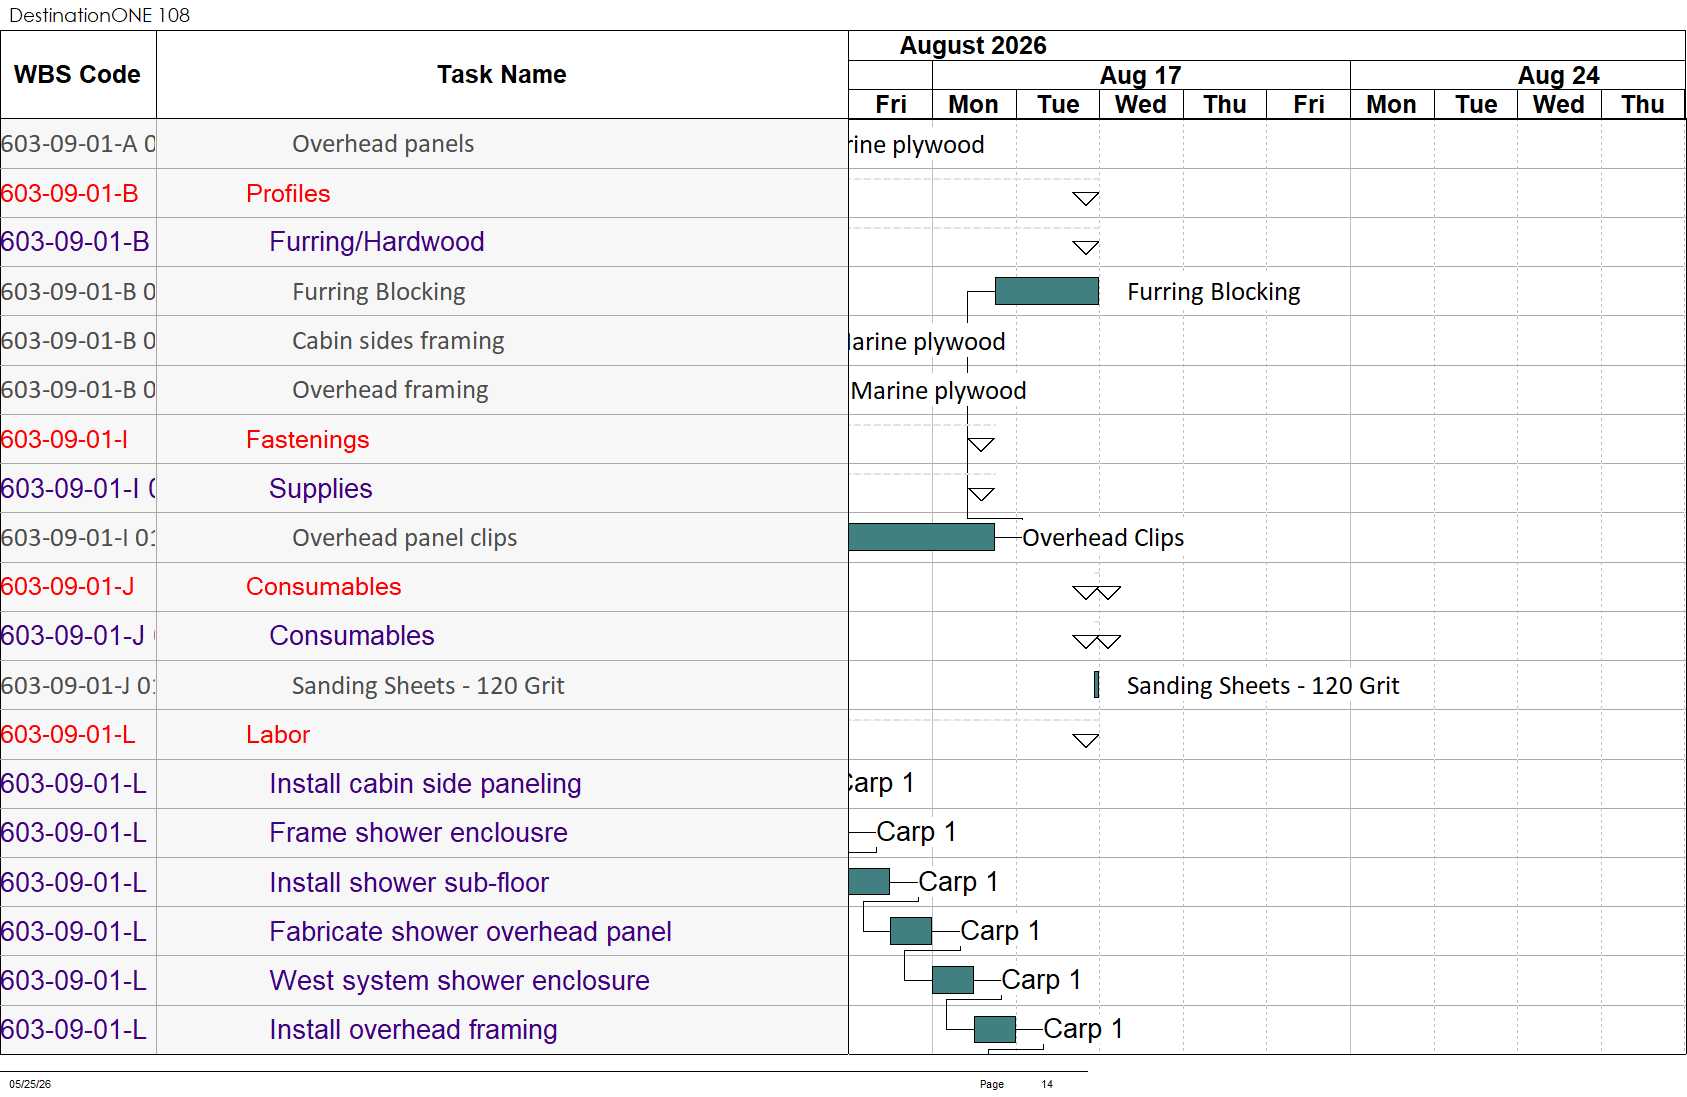Click the Sanding Sheets label beside its chart bar
This screenshot has width=1687, height=1097.
point(1263,686)
